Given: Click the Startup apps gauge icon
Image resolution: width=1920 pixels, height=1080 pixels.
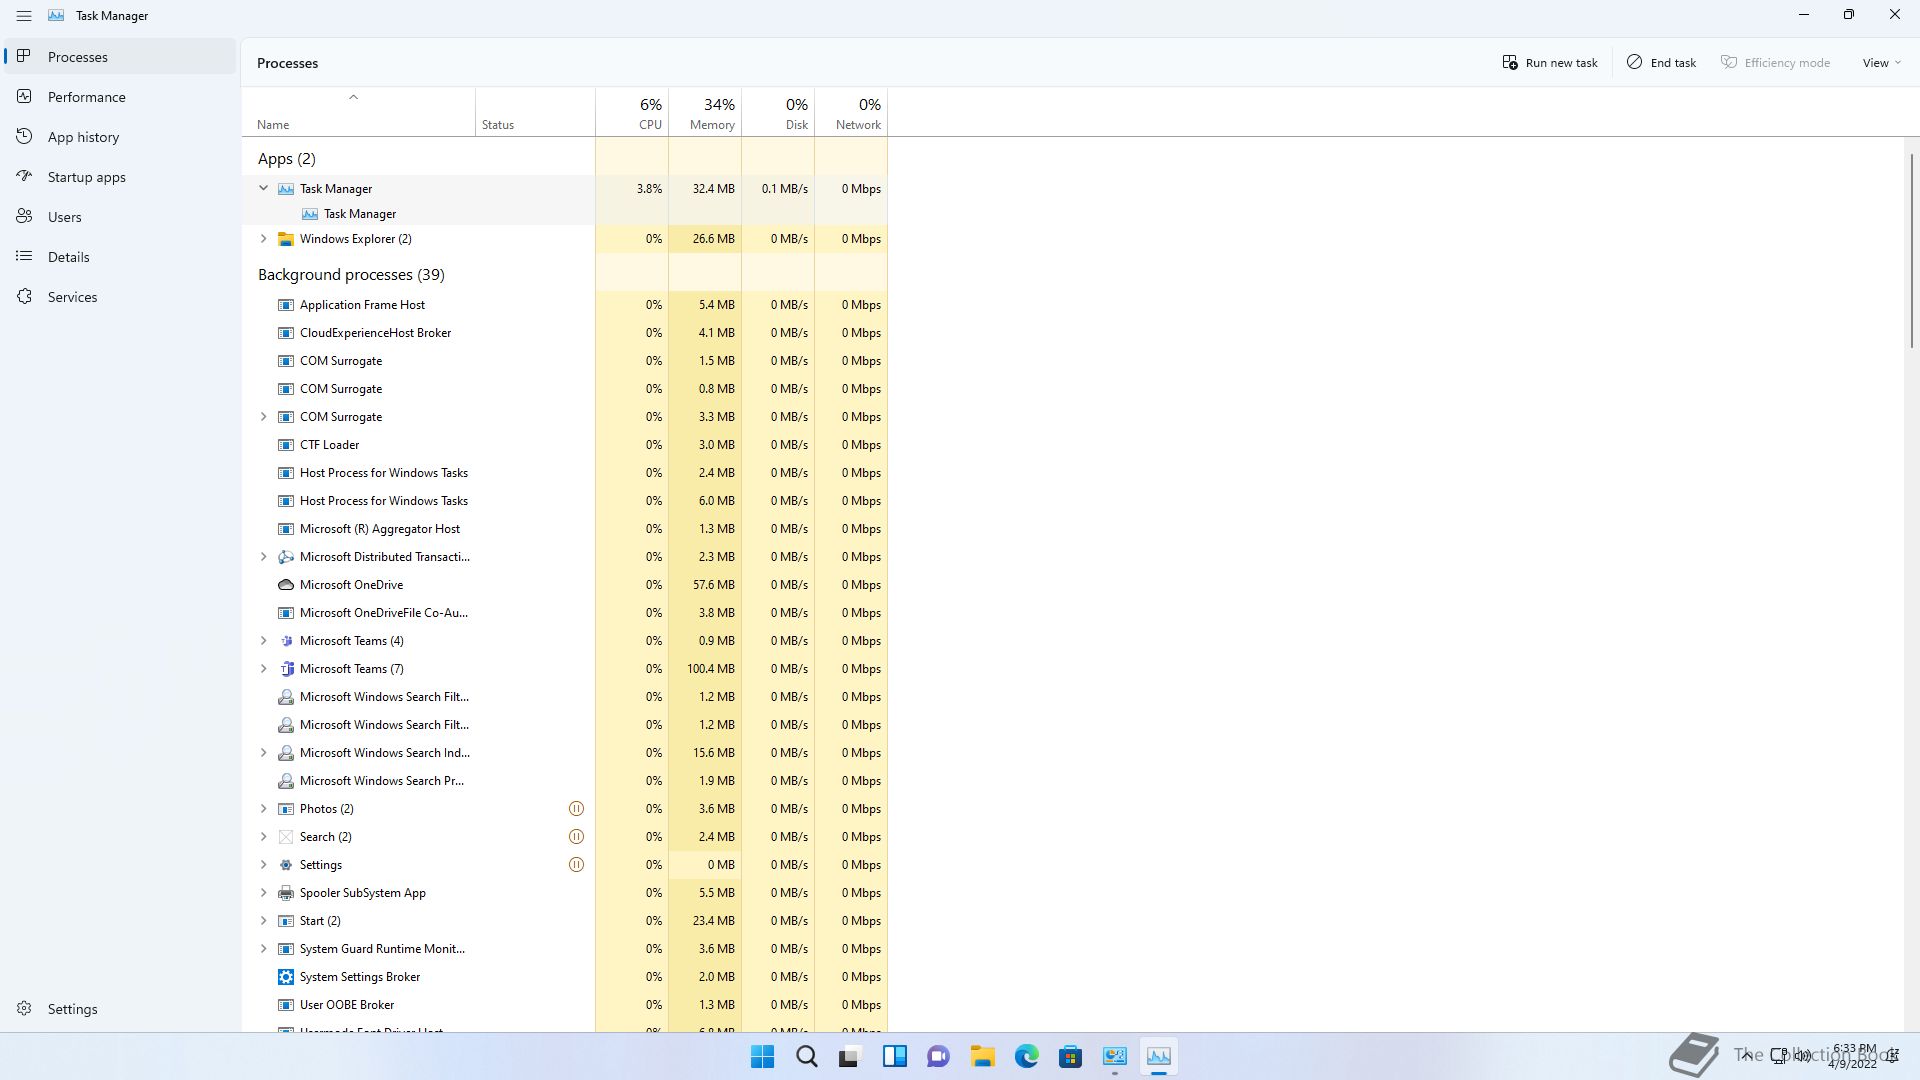Looking at the screenshot, I should pos(24,176).
